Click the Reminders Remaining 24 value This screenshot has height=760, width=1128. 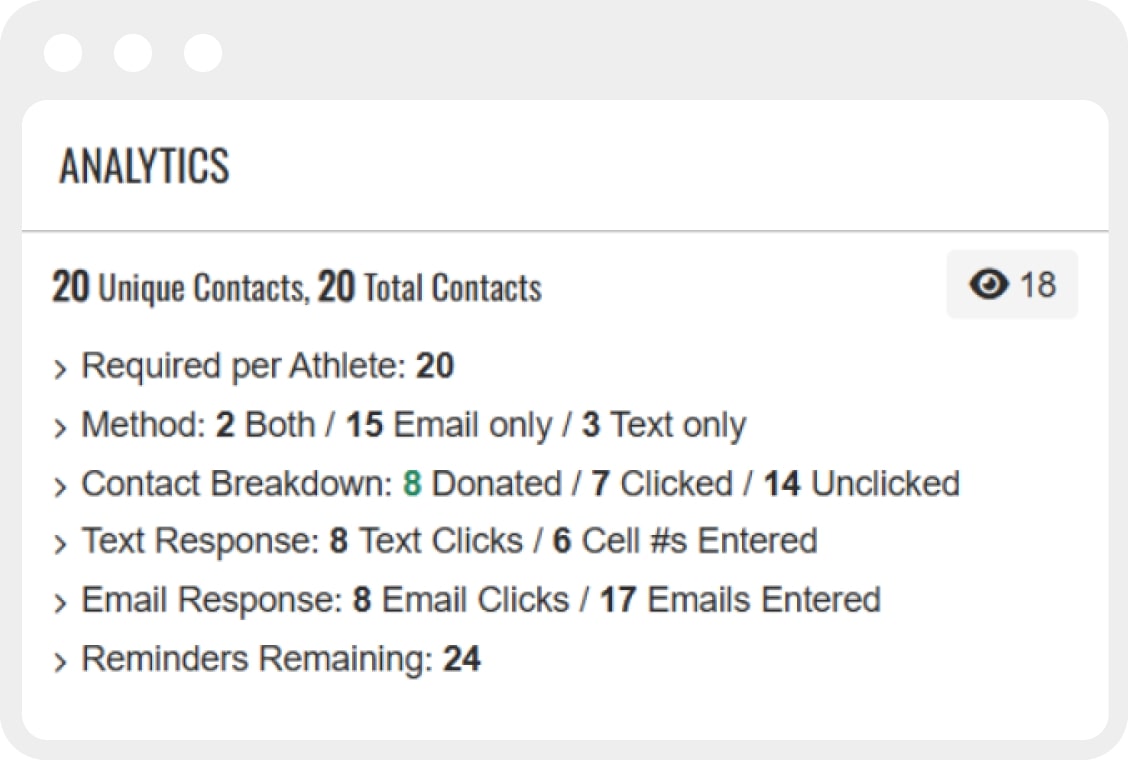462,659
